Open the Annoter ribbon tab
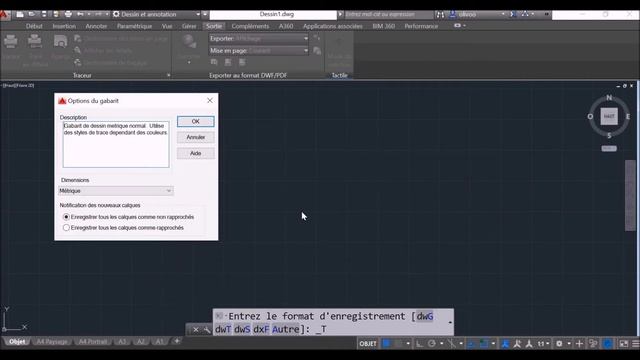This screenshot has height=360, width=640. [x=96, y=26]
